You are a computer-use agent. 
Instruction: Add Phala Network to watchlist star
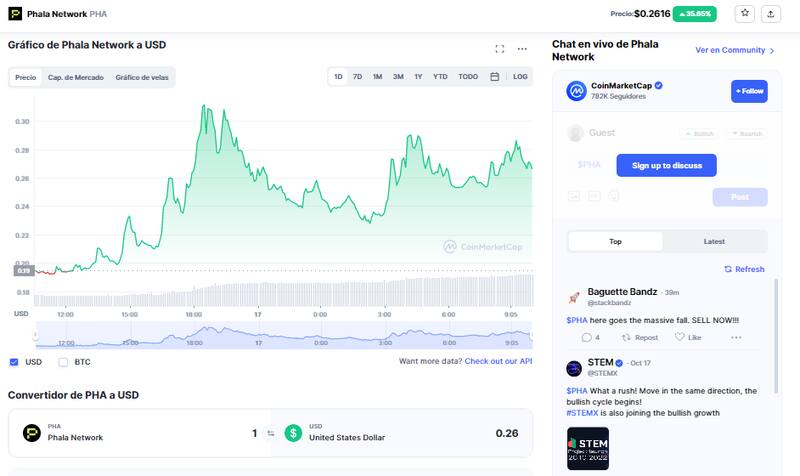(745, 14)
